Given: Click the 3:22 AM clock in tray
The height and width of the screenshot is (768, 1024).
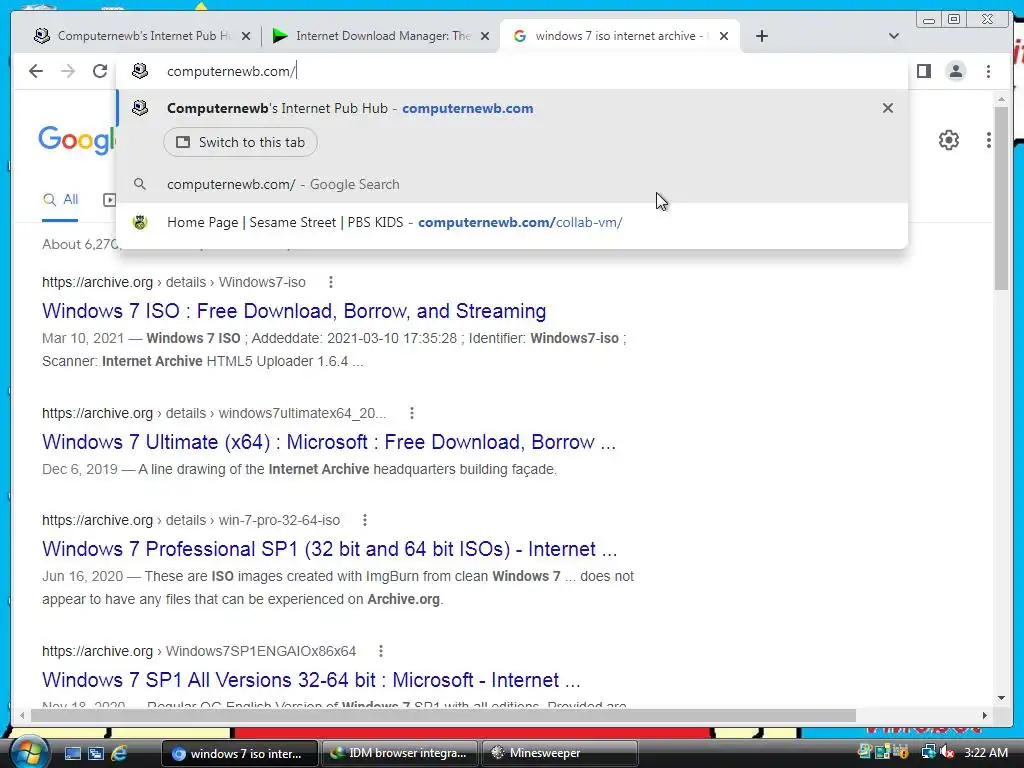Looking at the screenshot, I should tap(985, 753).
